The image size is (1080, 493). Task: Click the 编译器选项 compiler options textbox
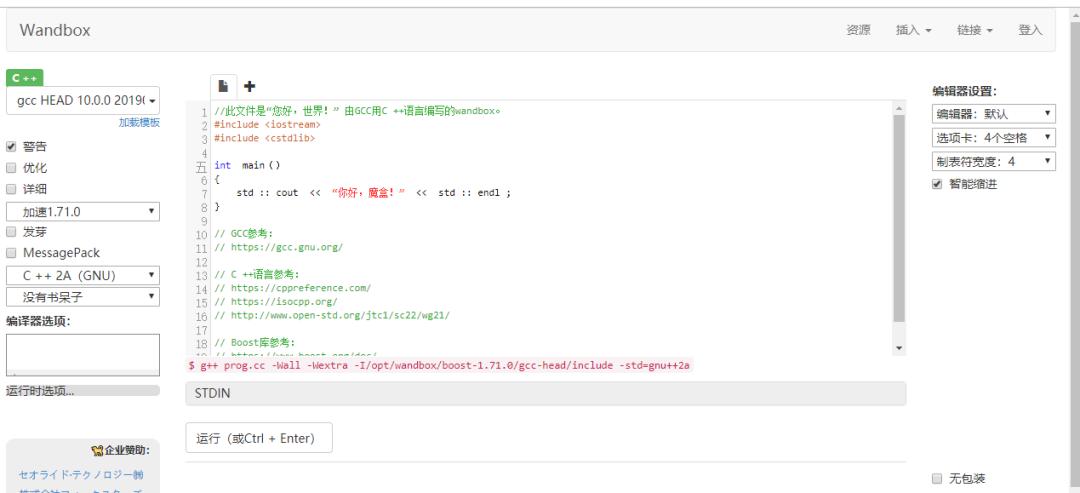click(x=83, y=355)
